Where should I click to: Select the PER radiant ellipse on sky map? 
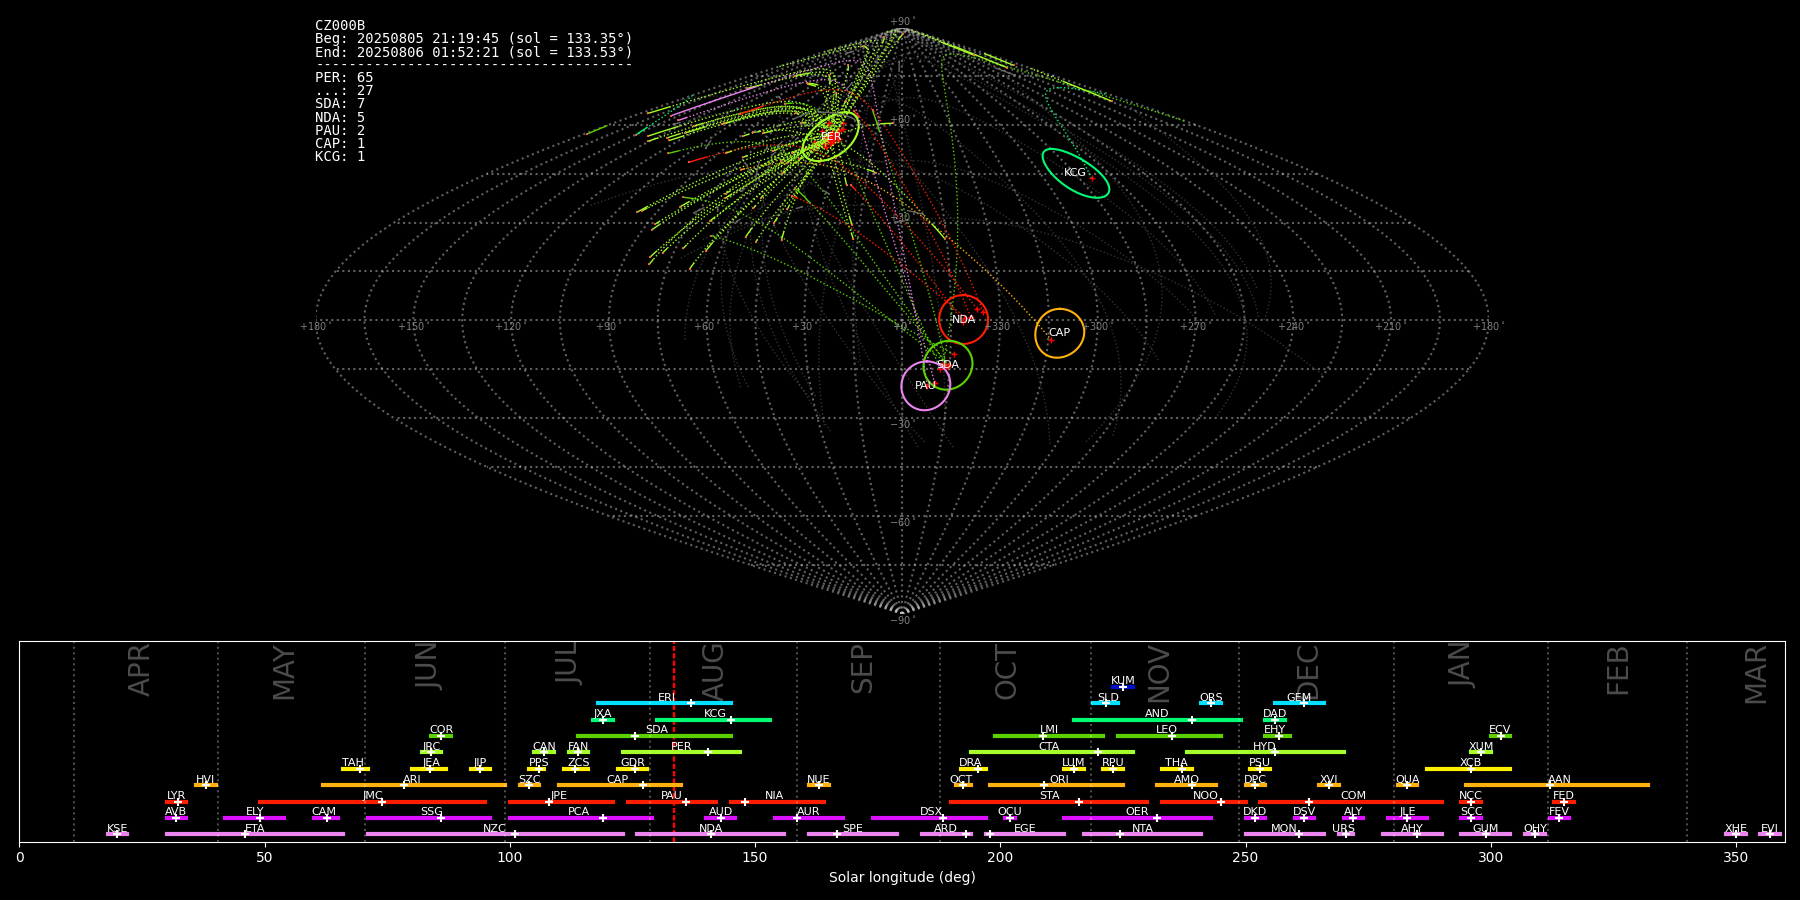[831, 137]
